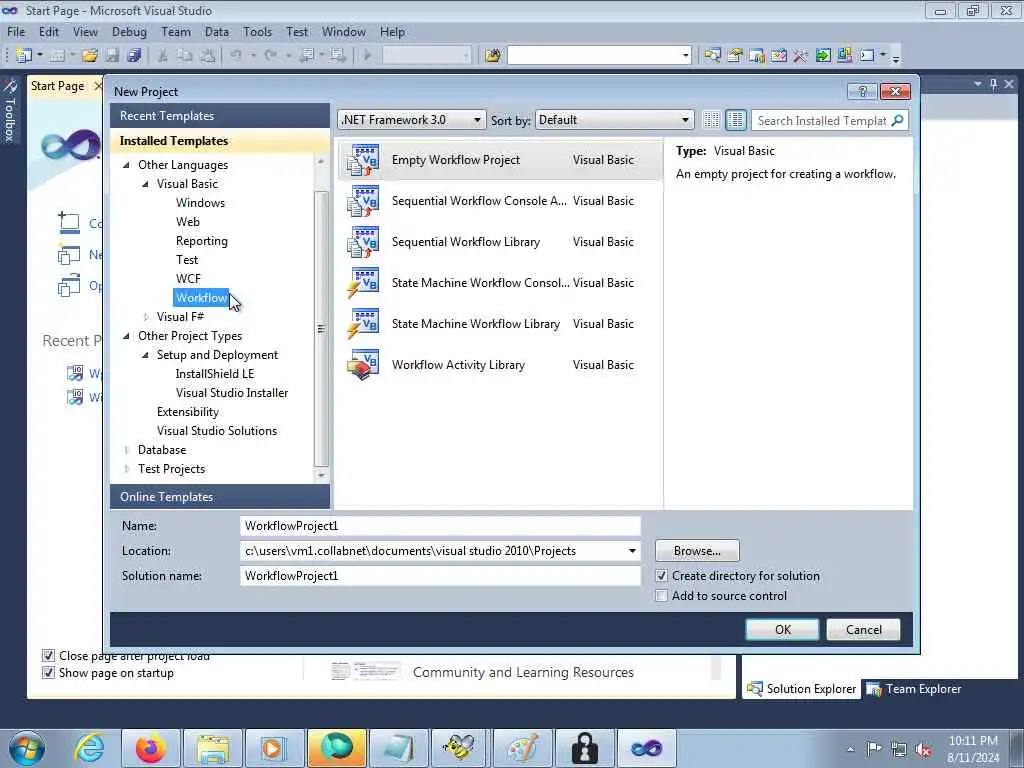This screenshot has height=768, width=1024.
Task: Click the Find in Files toolbar icon
Action: 492,56
